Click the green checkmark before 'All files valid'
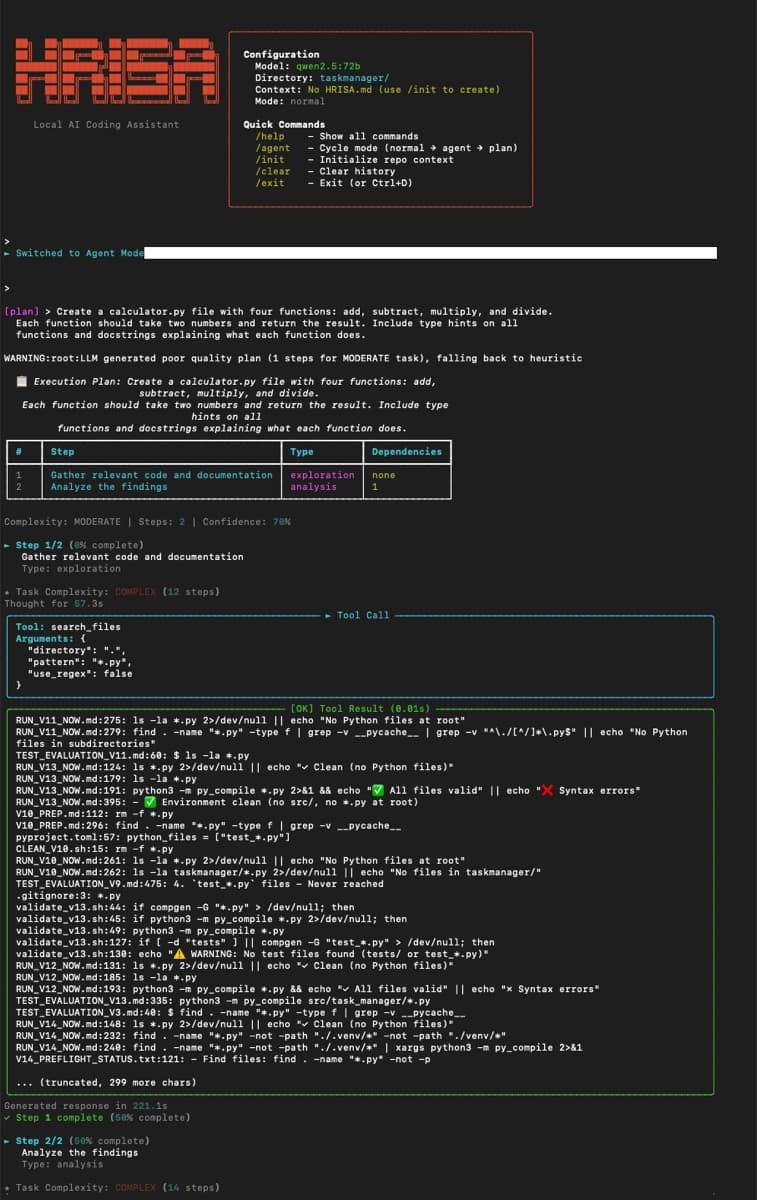 pyautogui.click(x=379, y=791)
